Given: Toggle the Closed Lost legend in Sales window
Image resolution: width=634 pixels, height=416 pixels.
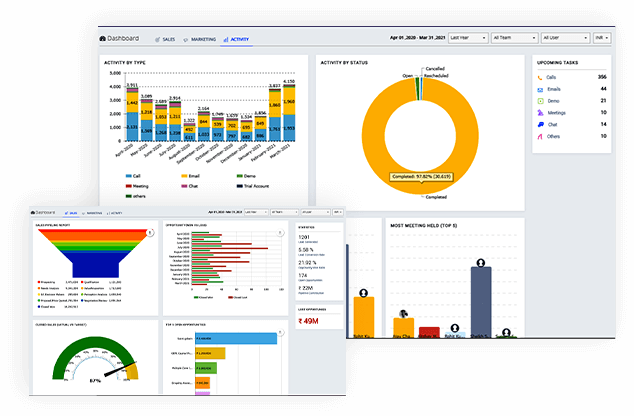Looking at the screenshot, I should pos(238,297).
